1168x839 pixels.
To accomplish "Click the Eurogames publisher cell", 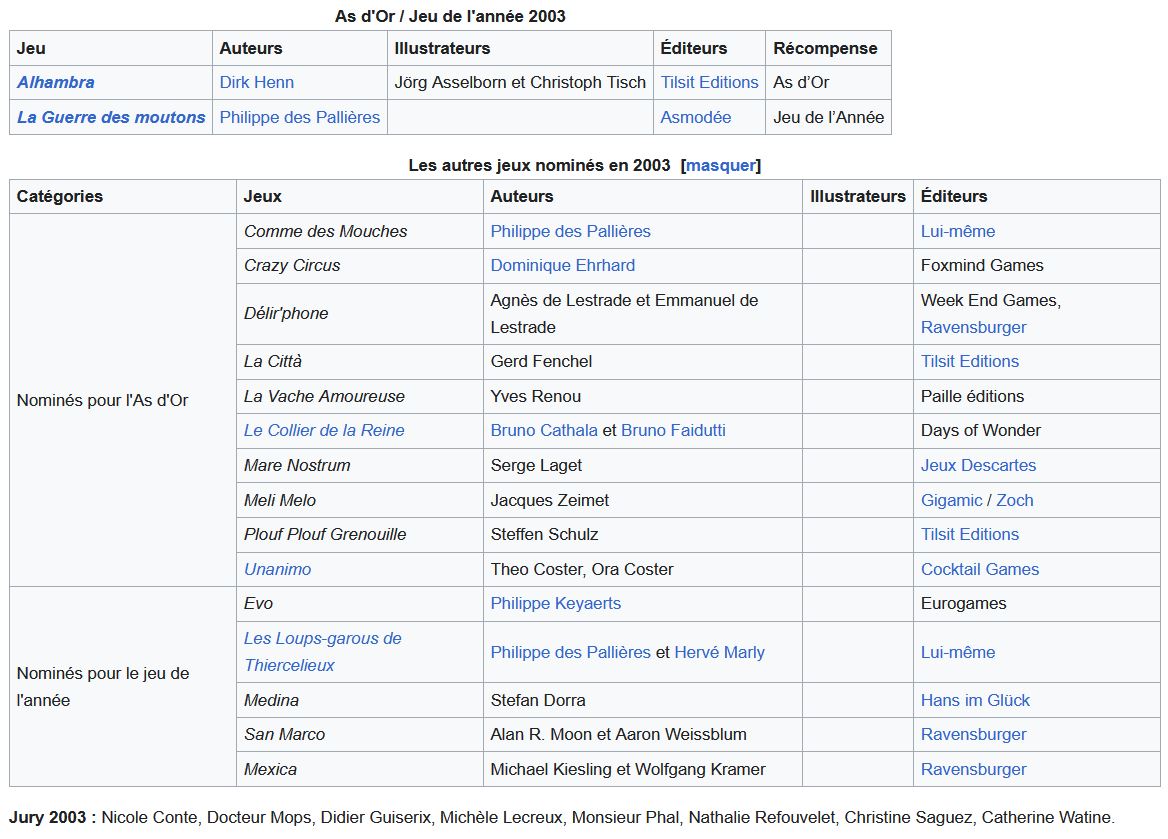I will click(x=1037, y=604).
